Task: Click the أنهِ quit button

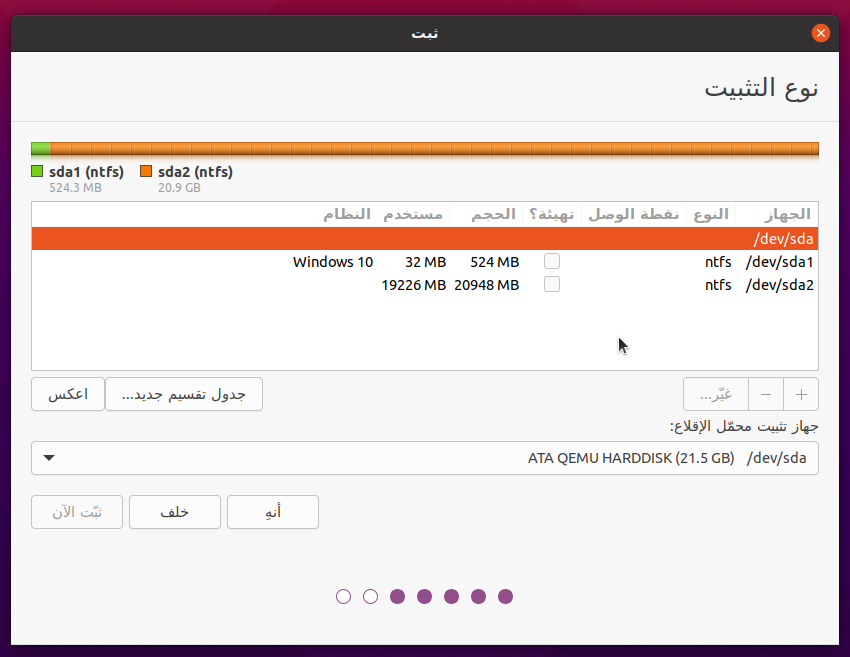Action: coord(273,512)
